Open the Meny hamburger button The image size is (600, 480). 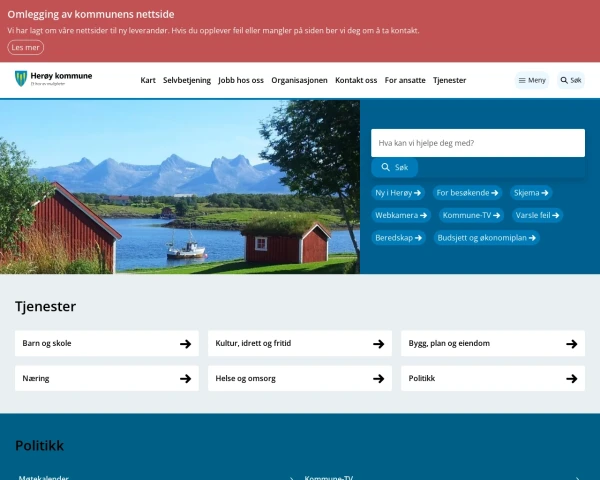[x=532, y=80]
